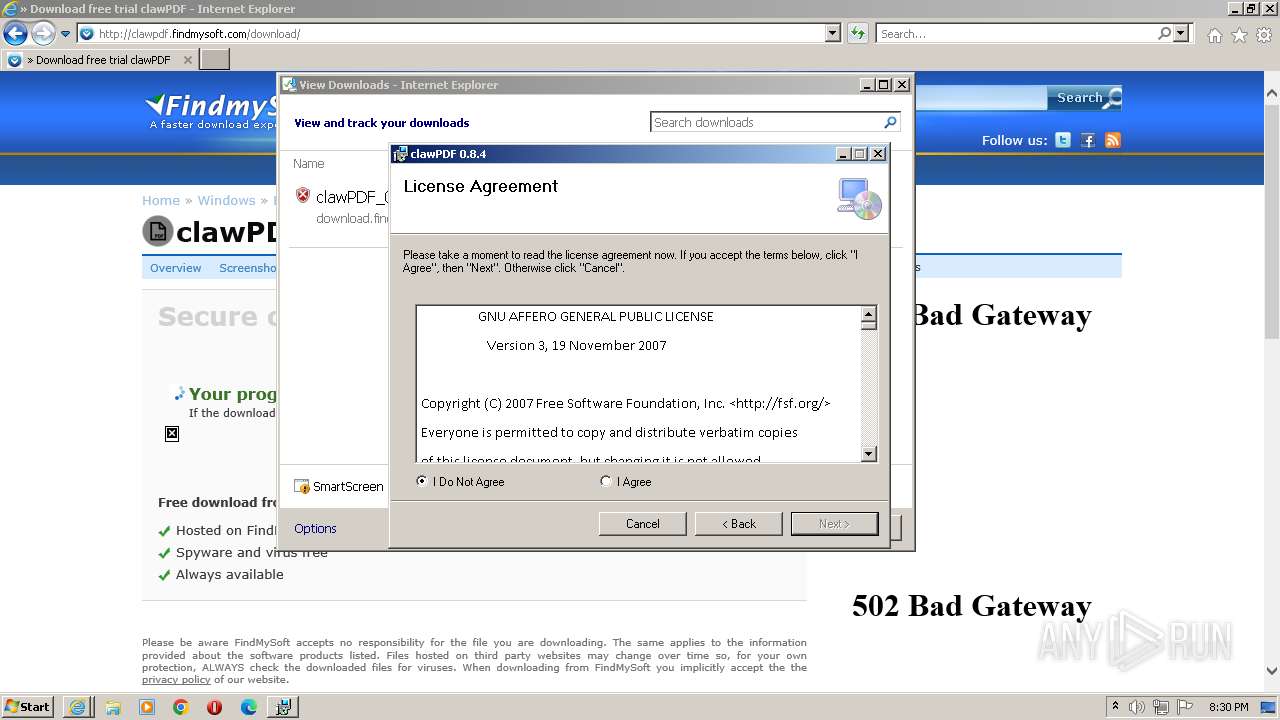Click the network tray icon
Screen dimensions: 1280x720
point(1159,707)
